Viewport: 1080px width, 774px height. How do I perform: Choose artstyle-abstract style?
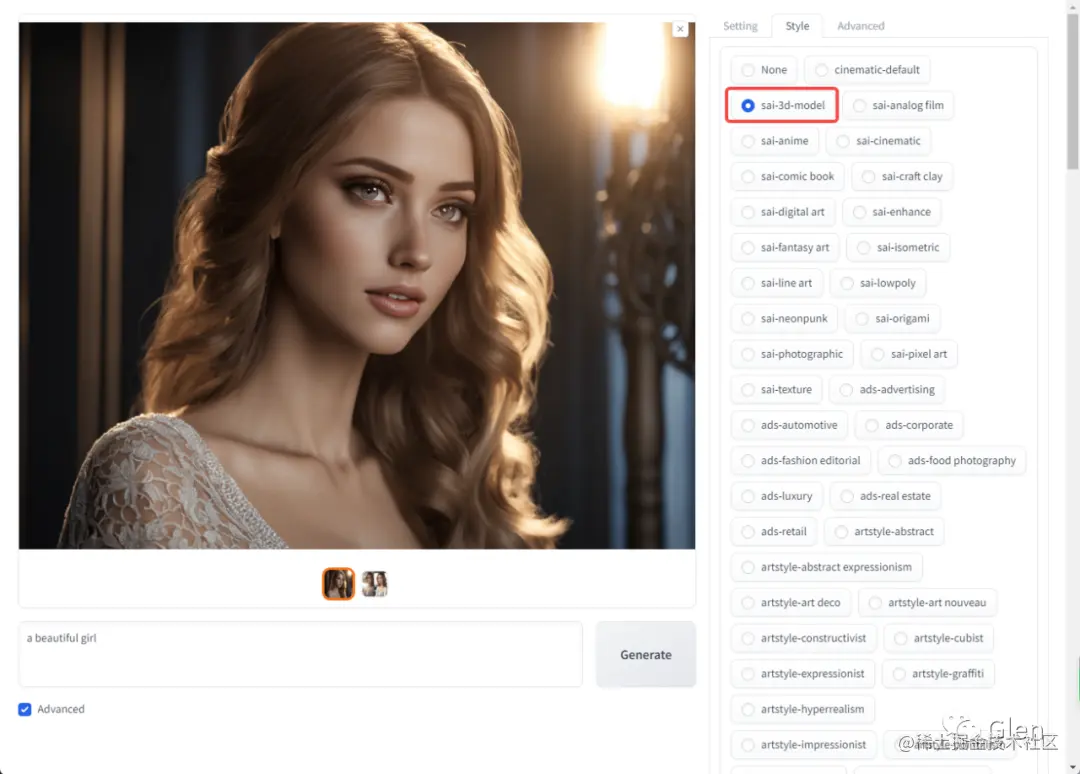click(884, 532)
